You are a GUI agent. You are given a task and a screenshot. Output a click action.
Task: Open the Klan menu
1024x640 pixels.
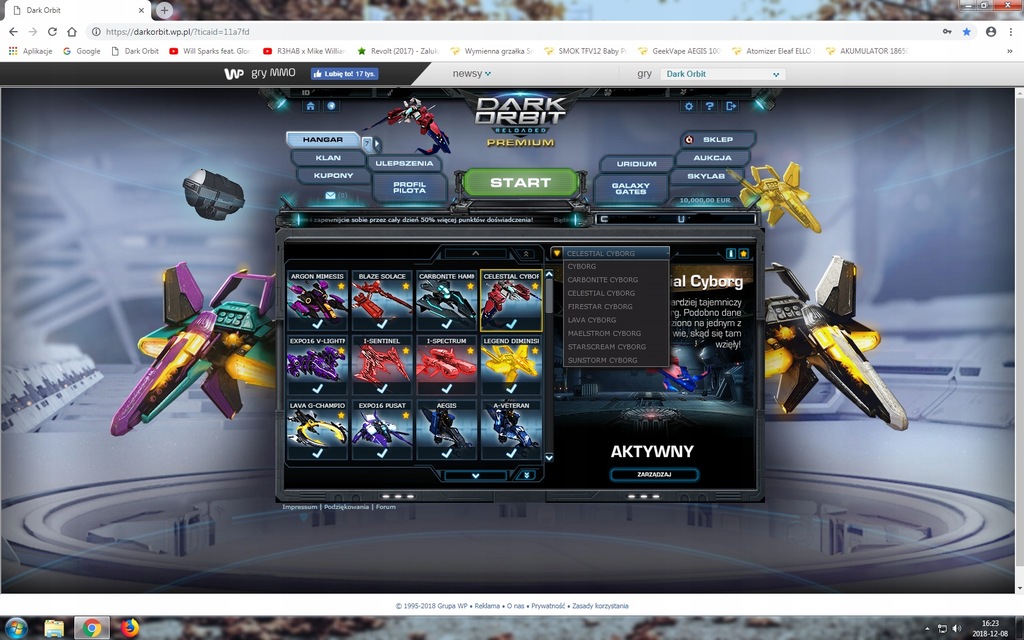(x=328, y=158)
